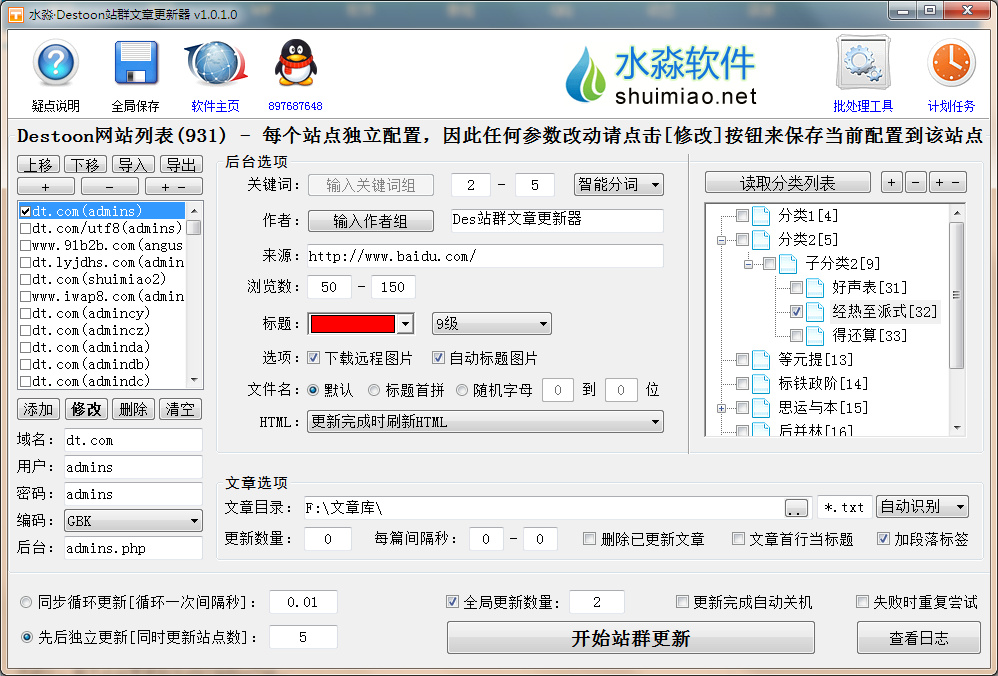Expand the 思运与本[15] tree node
Screen dimensions: 998x676
pos(721,409)
